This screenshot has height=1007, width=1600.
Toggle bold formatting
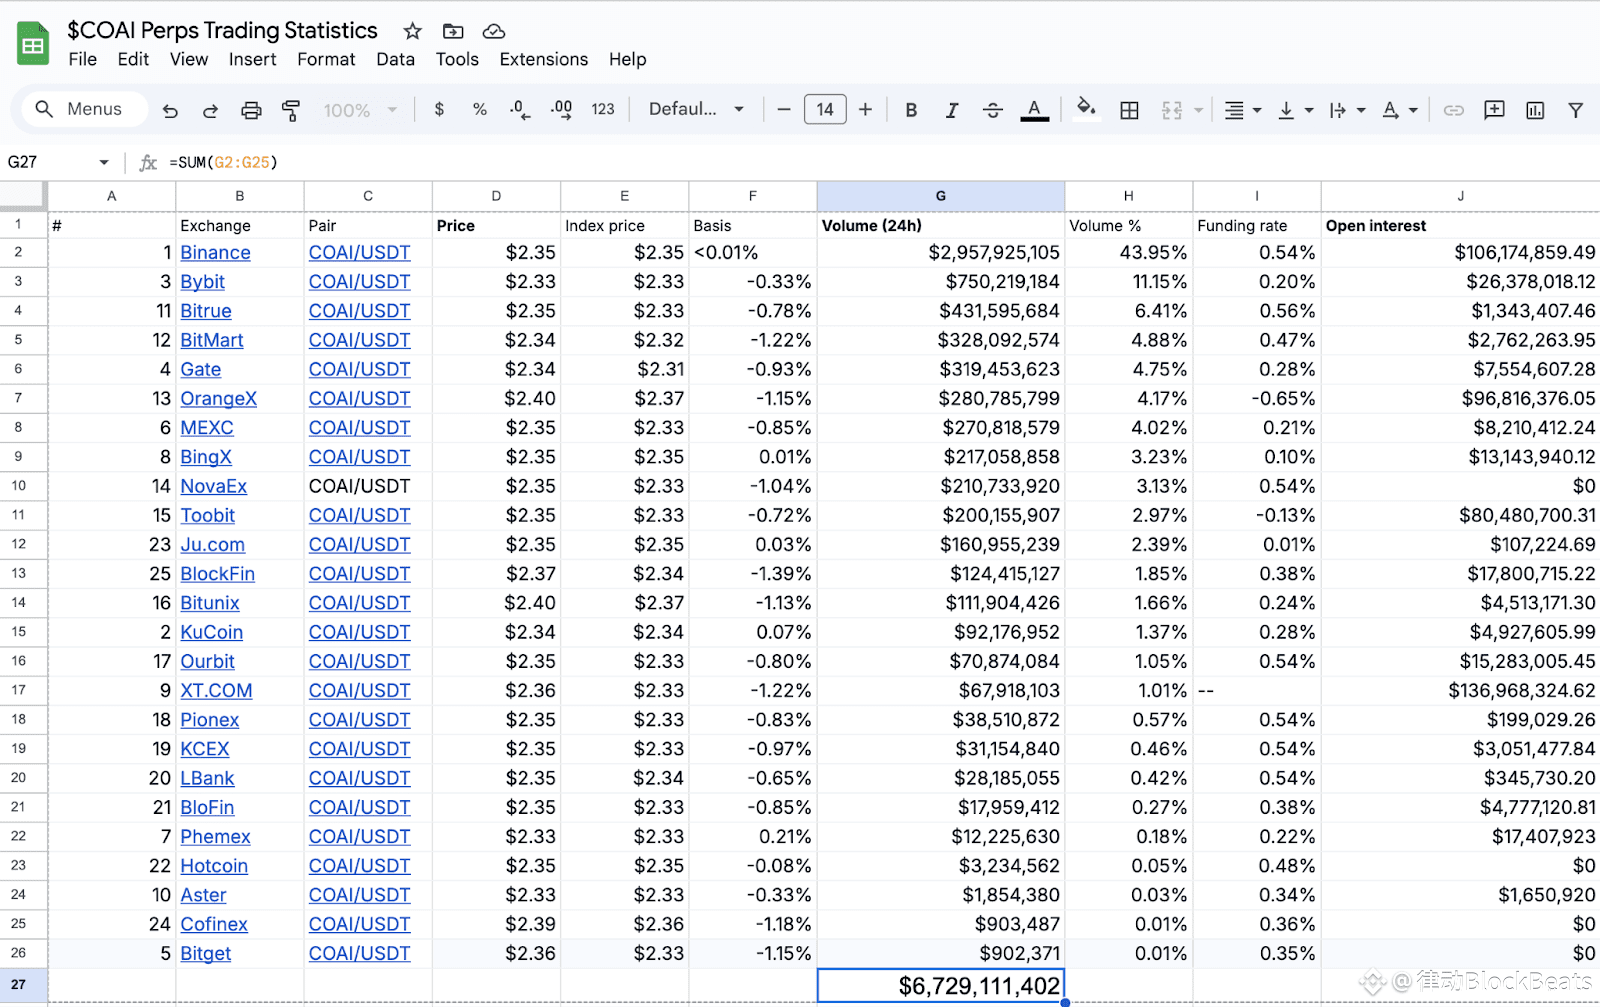coord(911,110)
